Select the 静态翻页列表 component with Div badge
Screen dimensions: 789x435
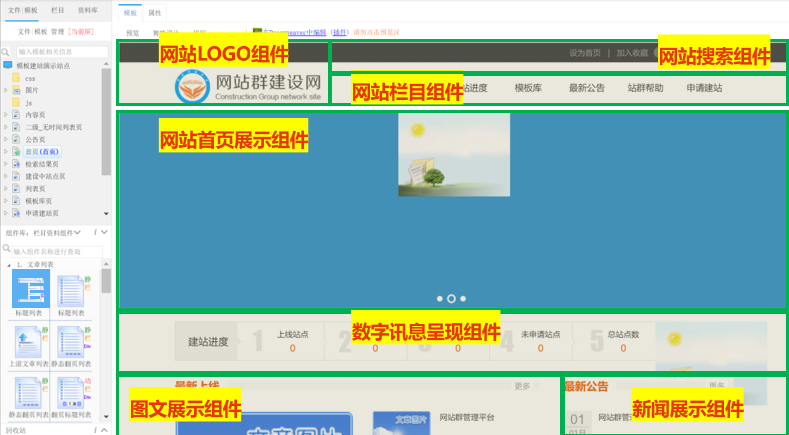click(70, 342)
